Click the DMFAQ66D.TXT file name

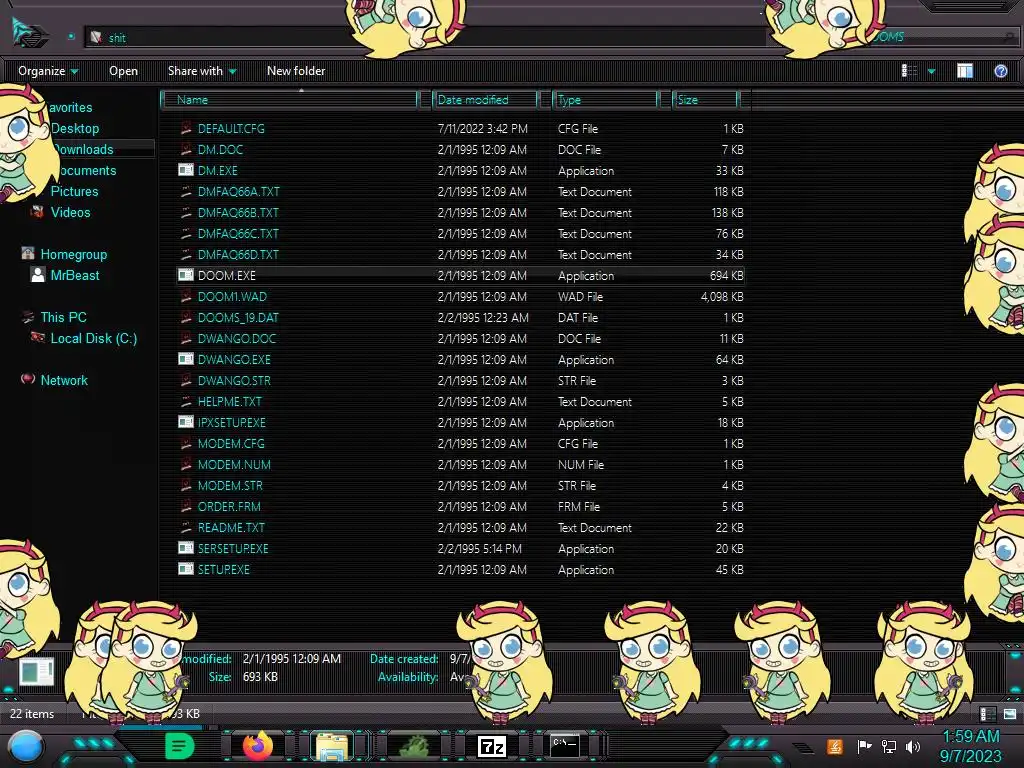click(238, 254)
